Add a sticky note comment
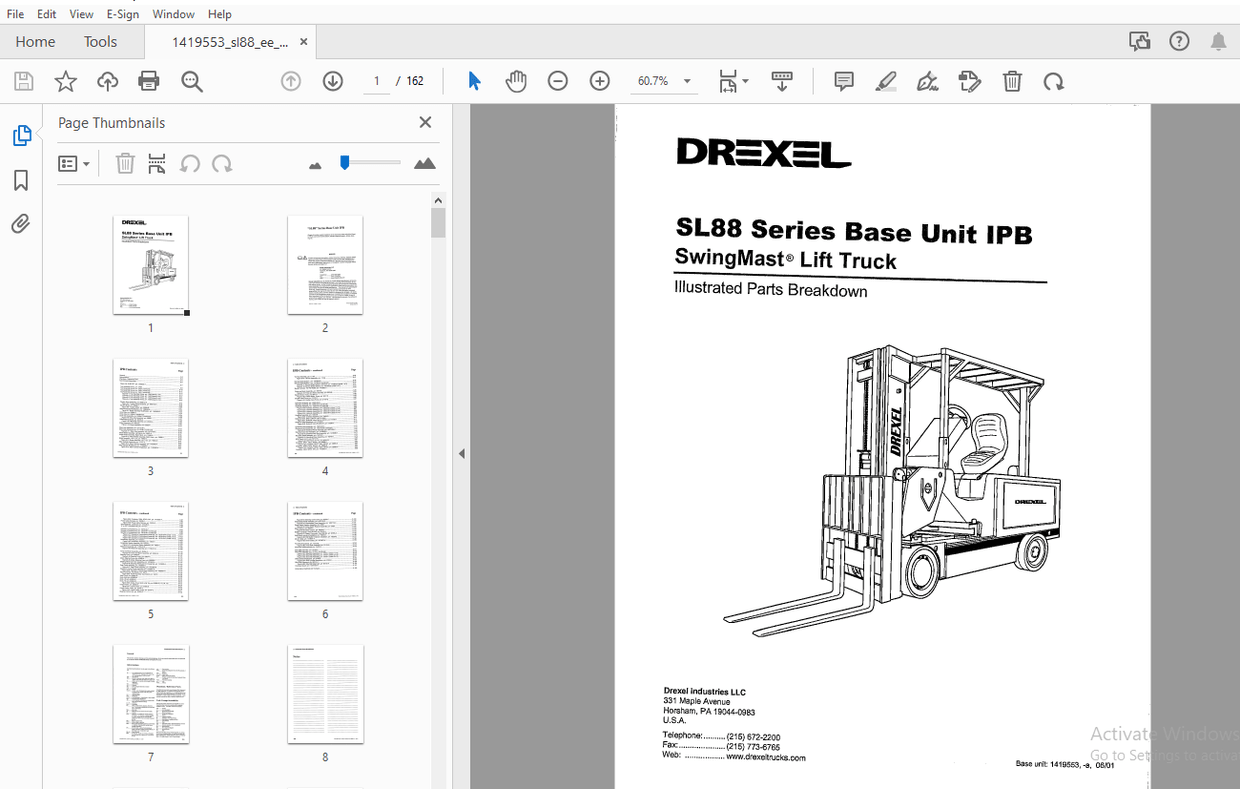1240x789 pixels. tap(843, 81)
